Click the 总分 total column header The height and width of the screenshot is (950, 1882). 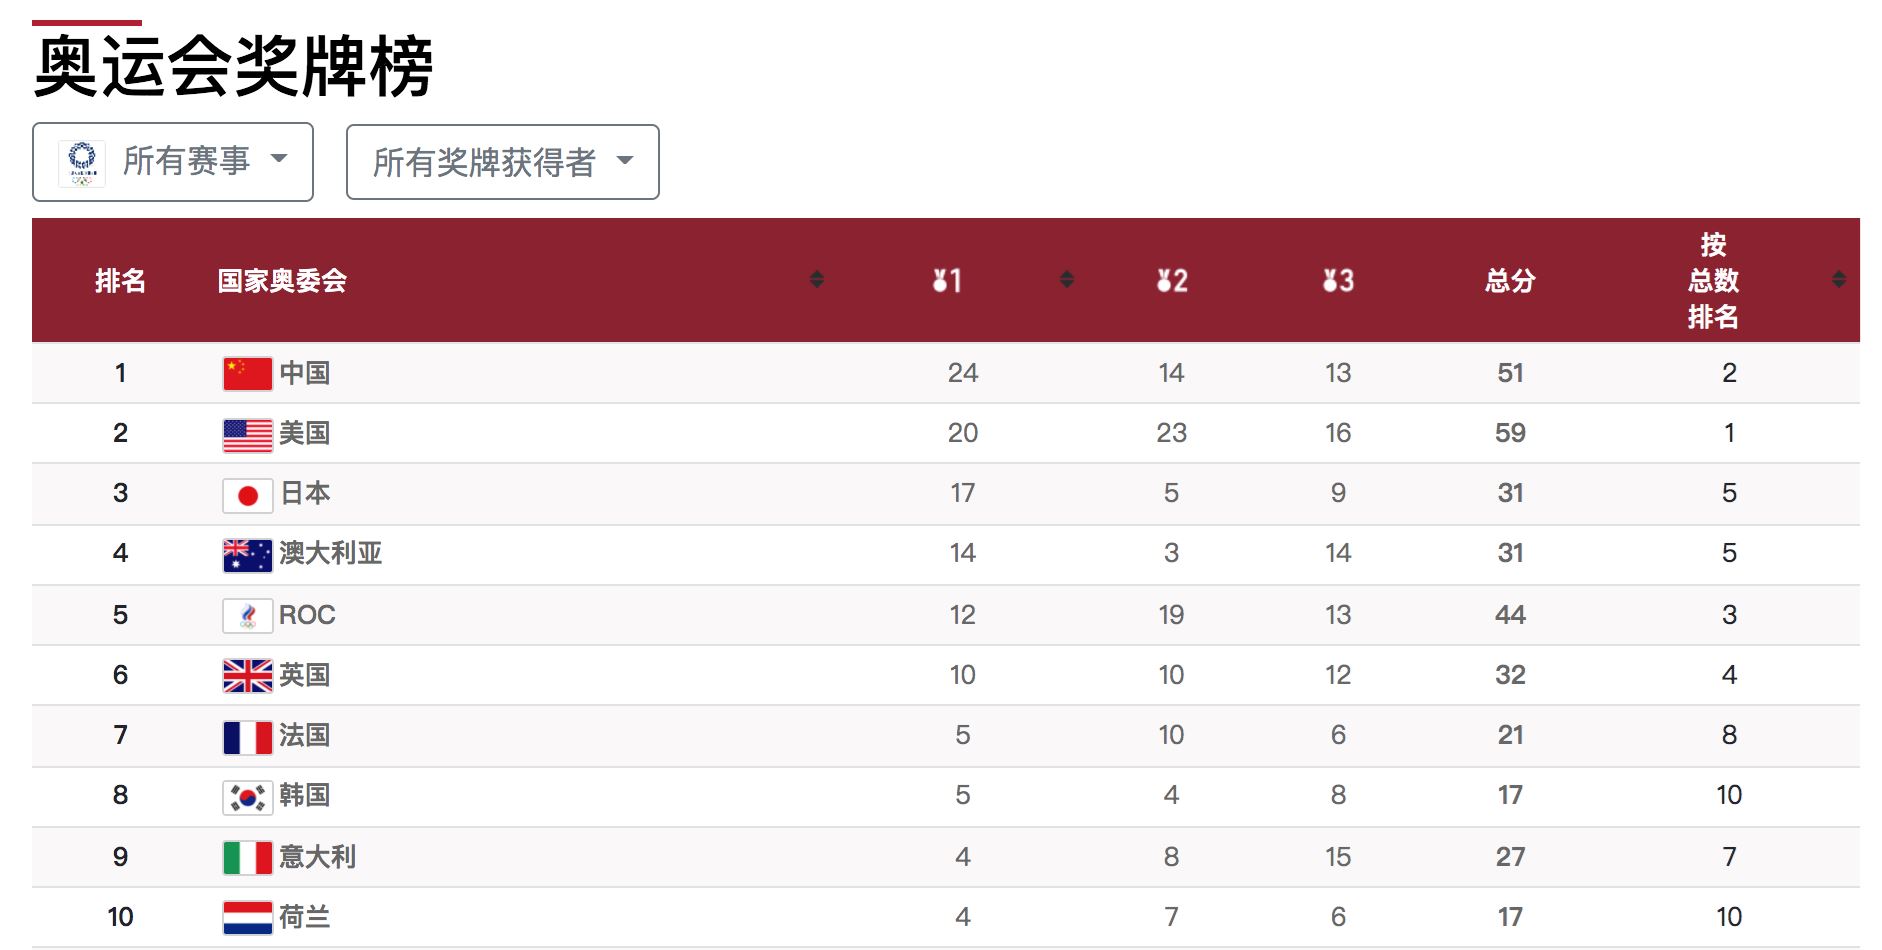point(1509,281)
